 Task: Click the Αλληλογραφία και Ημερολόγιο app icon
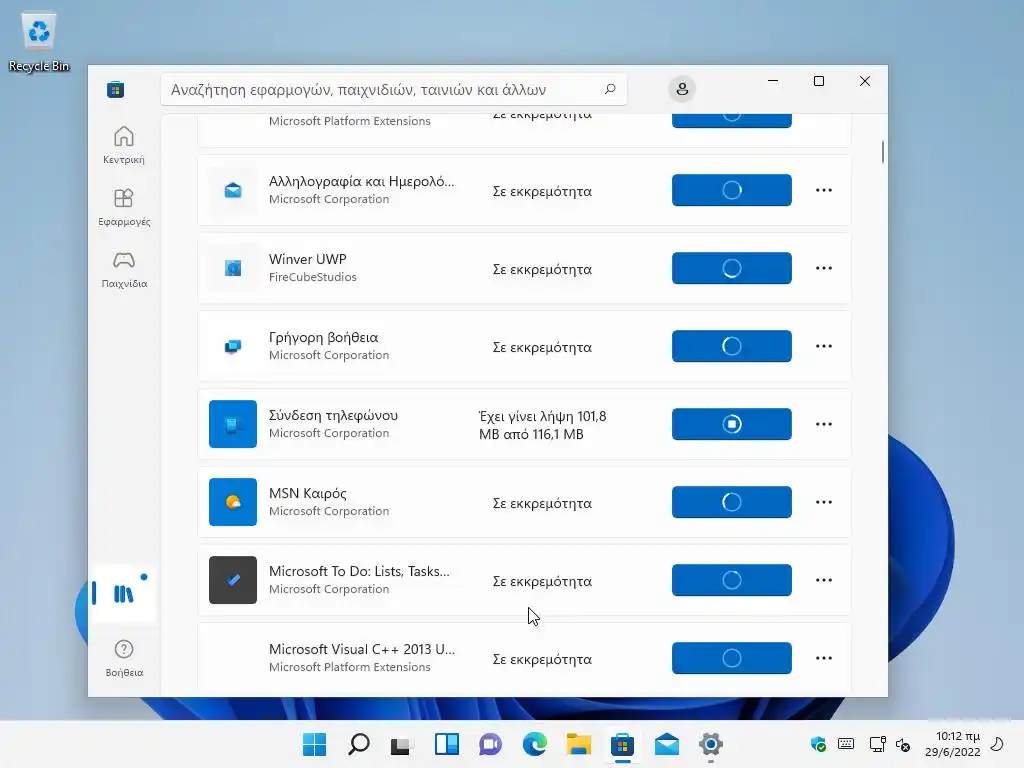[x=233, y=190]
